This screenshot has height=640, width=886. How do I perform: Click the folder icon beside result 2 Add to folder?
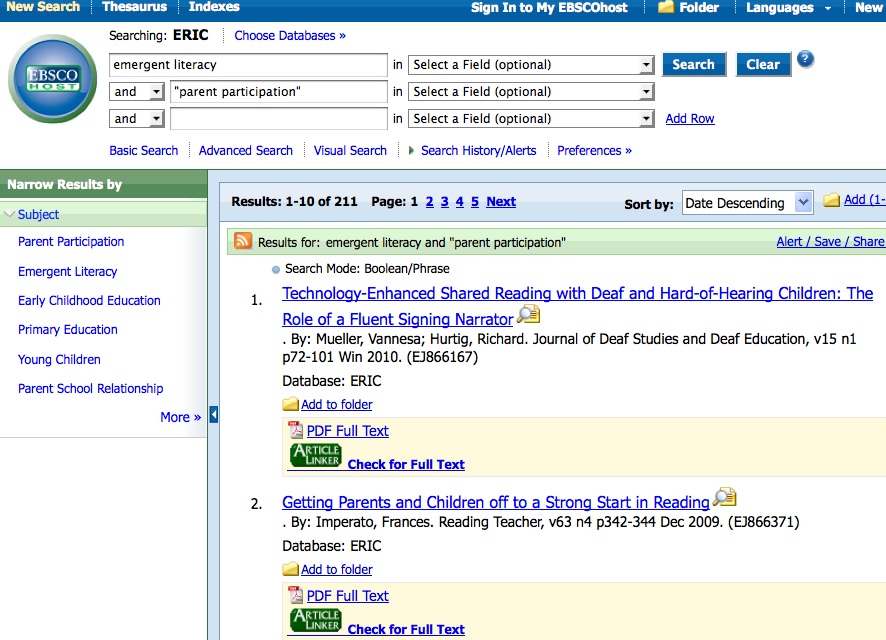(290, 569)
